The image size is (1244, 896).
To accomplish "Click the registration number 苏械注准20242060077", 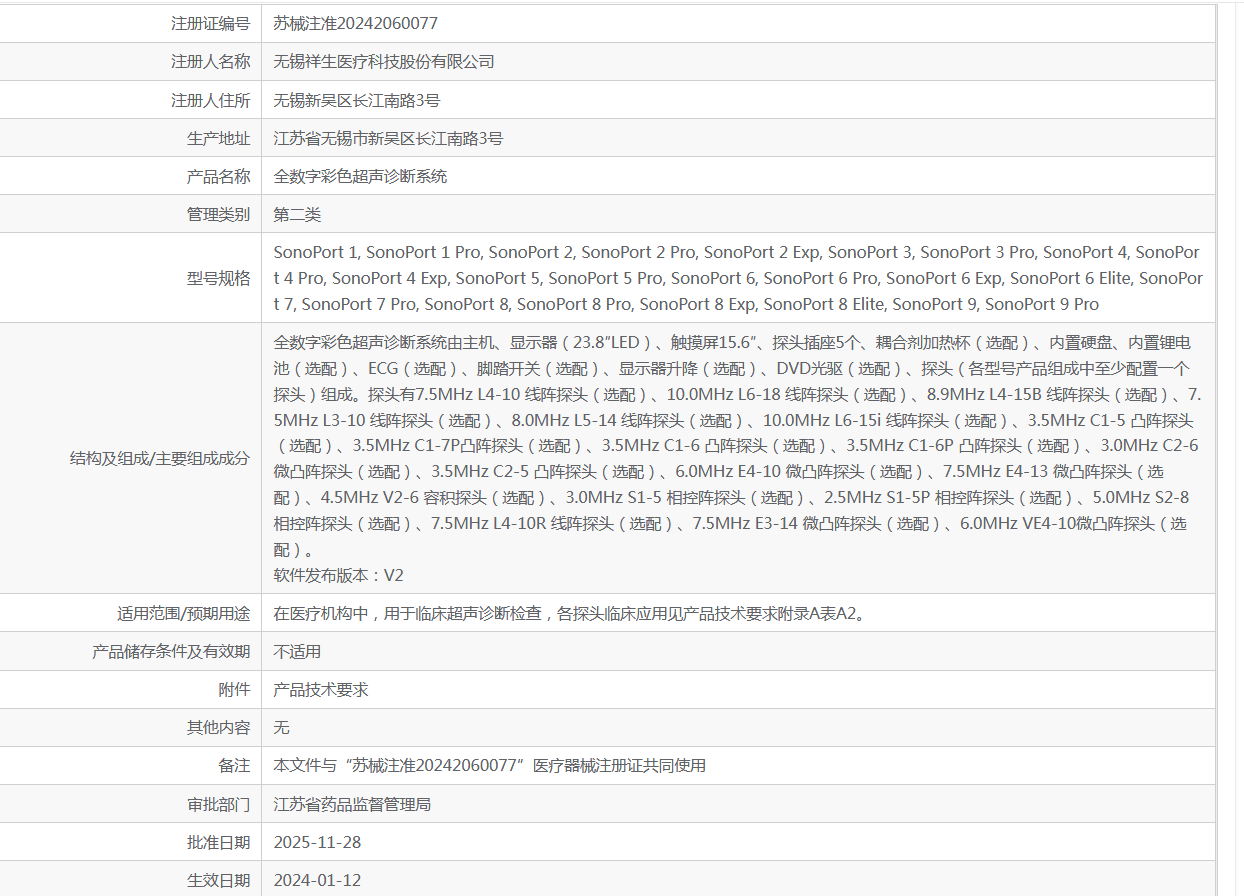I will 356,23.
